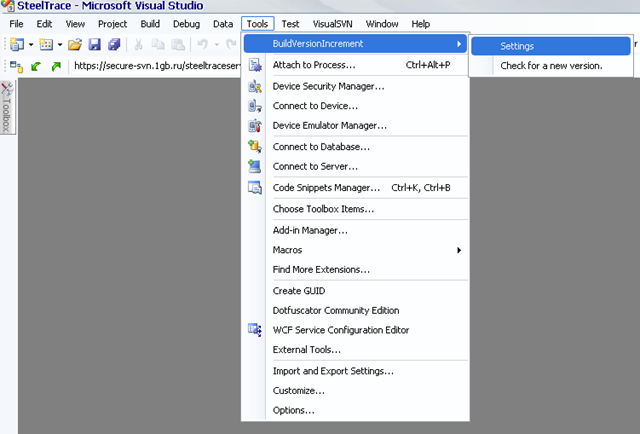The height and width of the screenshot is (434, 640).
Task: Click the Save All icon
Action: pyautogui.click(x=114, y=44)
